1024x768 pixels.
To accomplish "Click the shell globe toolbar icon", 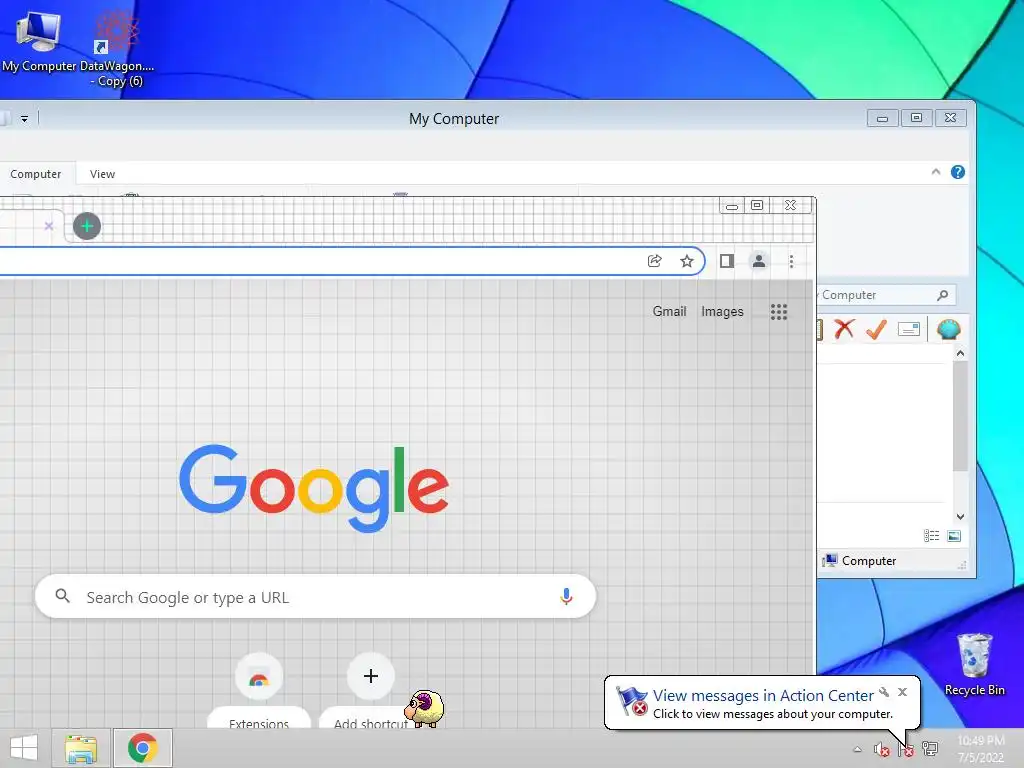I will pos(948,329).
